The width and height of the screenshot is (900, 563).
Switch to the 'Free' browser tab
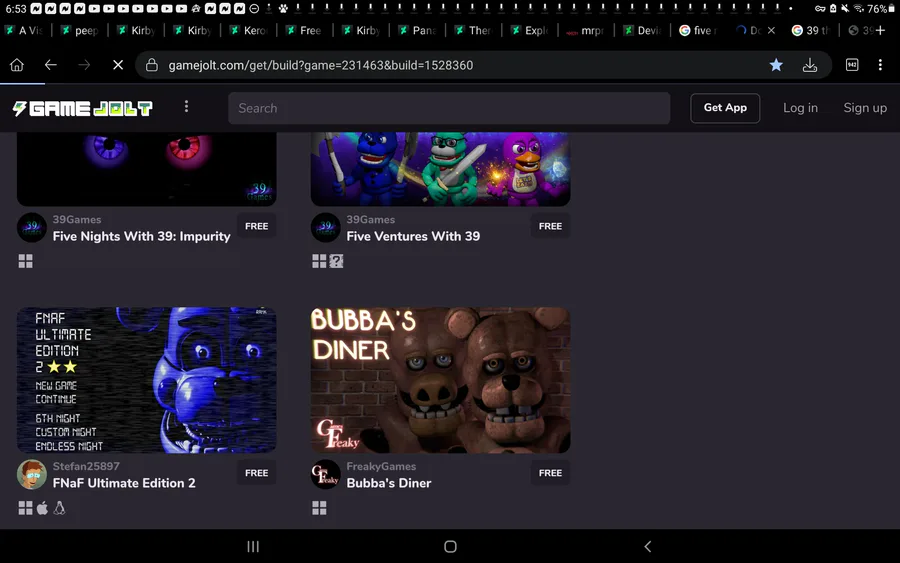coord(305,30)
